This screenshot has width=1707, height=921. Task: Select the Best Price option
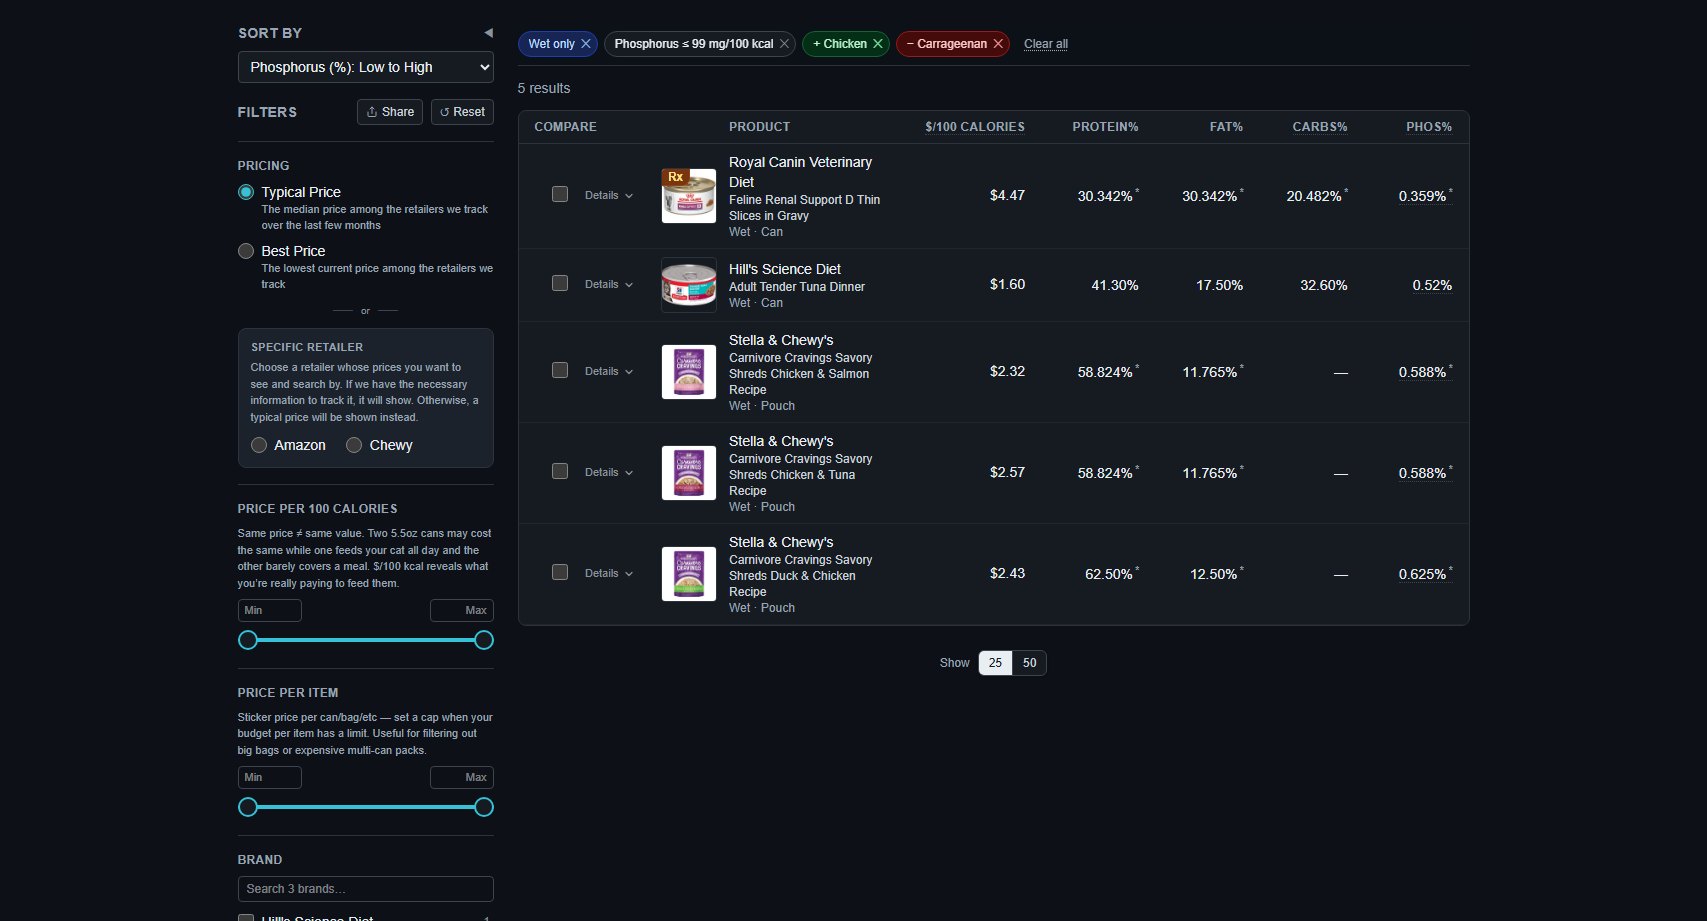click(246, 251)
